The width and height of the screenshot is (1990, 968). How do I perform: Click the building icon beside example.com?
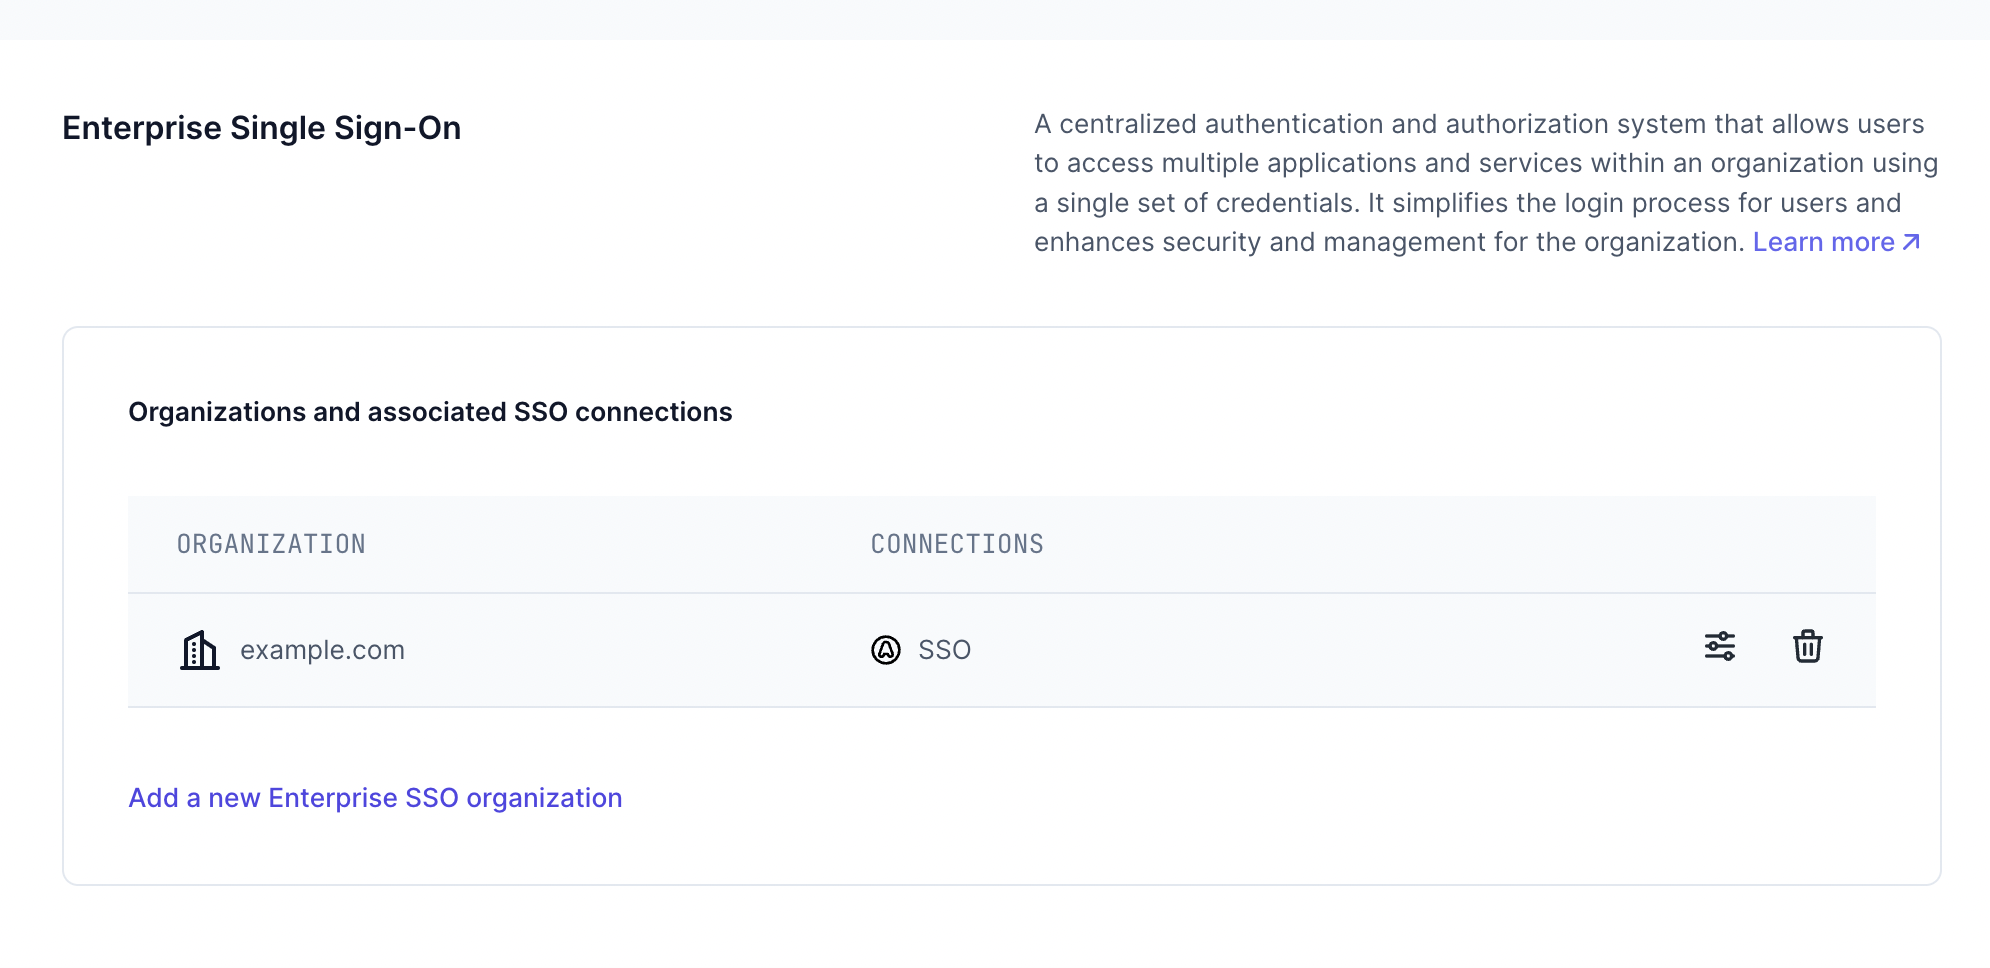[x=200, y=650]
